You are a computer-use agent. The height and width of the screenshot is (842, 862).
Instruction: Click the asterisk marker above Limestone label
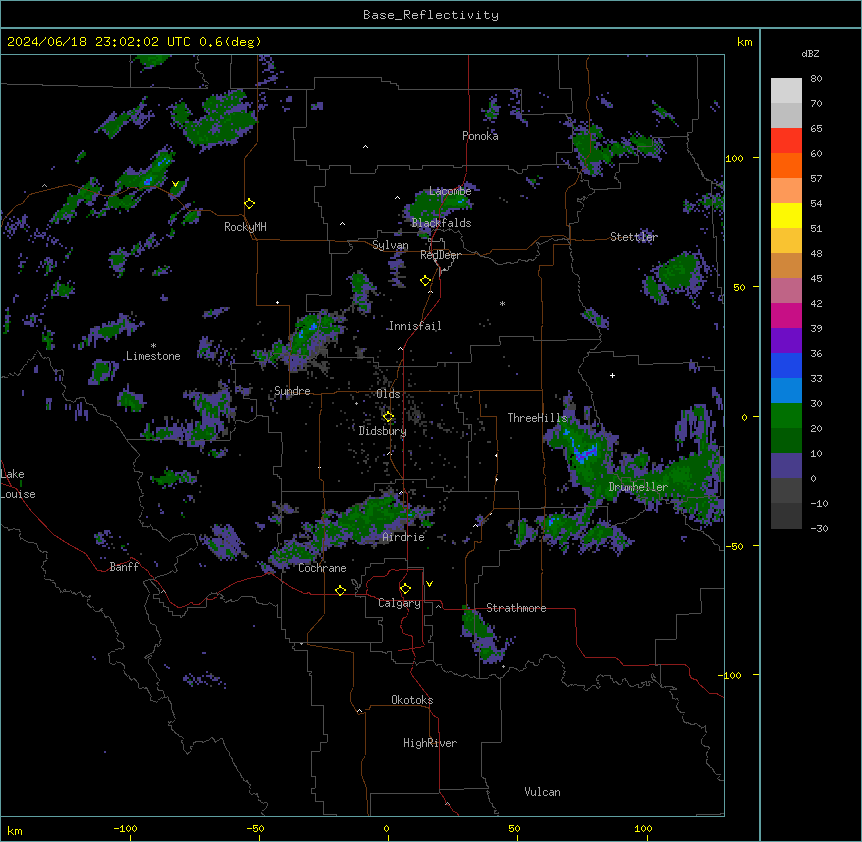coord(153,346)
